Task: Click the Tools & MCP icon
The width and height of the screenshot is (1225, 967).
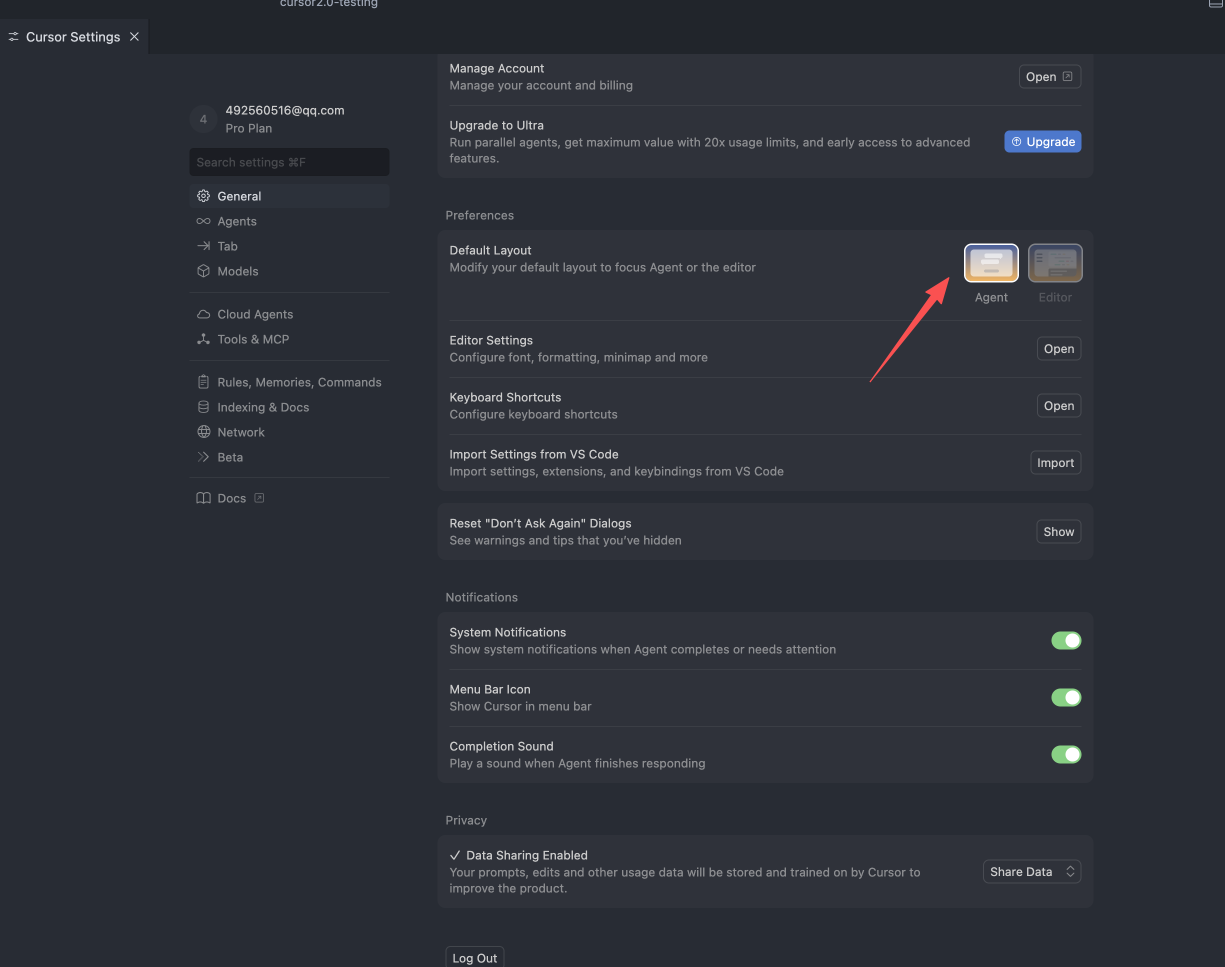Action: [x=203, y=339]
